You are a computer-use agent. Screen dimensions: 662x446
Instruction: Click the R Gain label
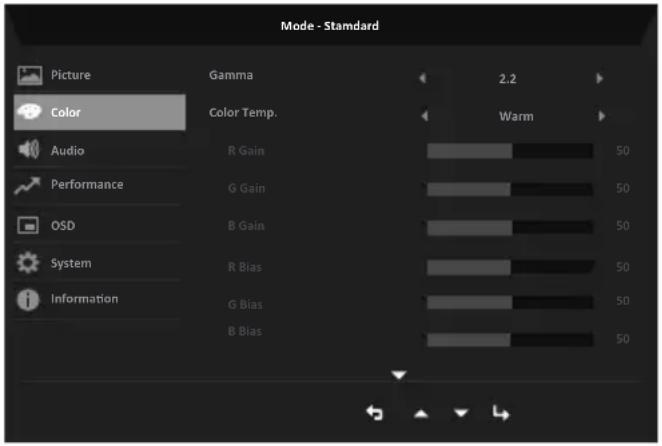pos(246,151)
